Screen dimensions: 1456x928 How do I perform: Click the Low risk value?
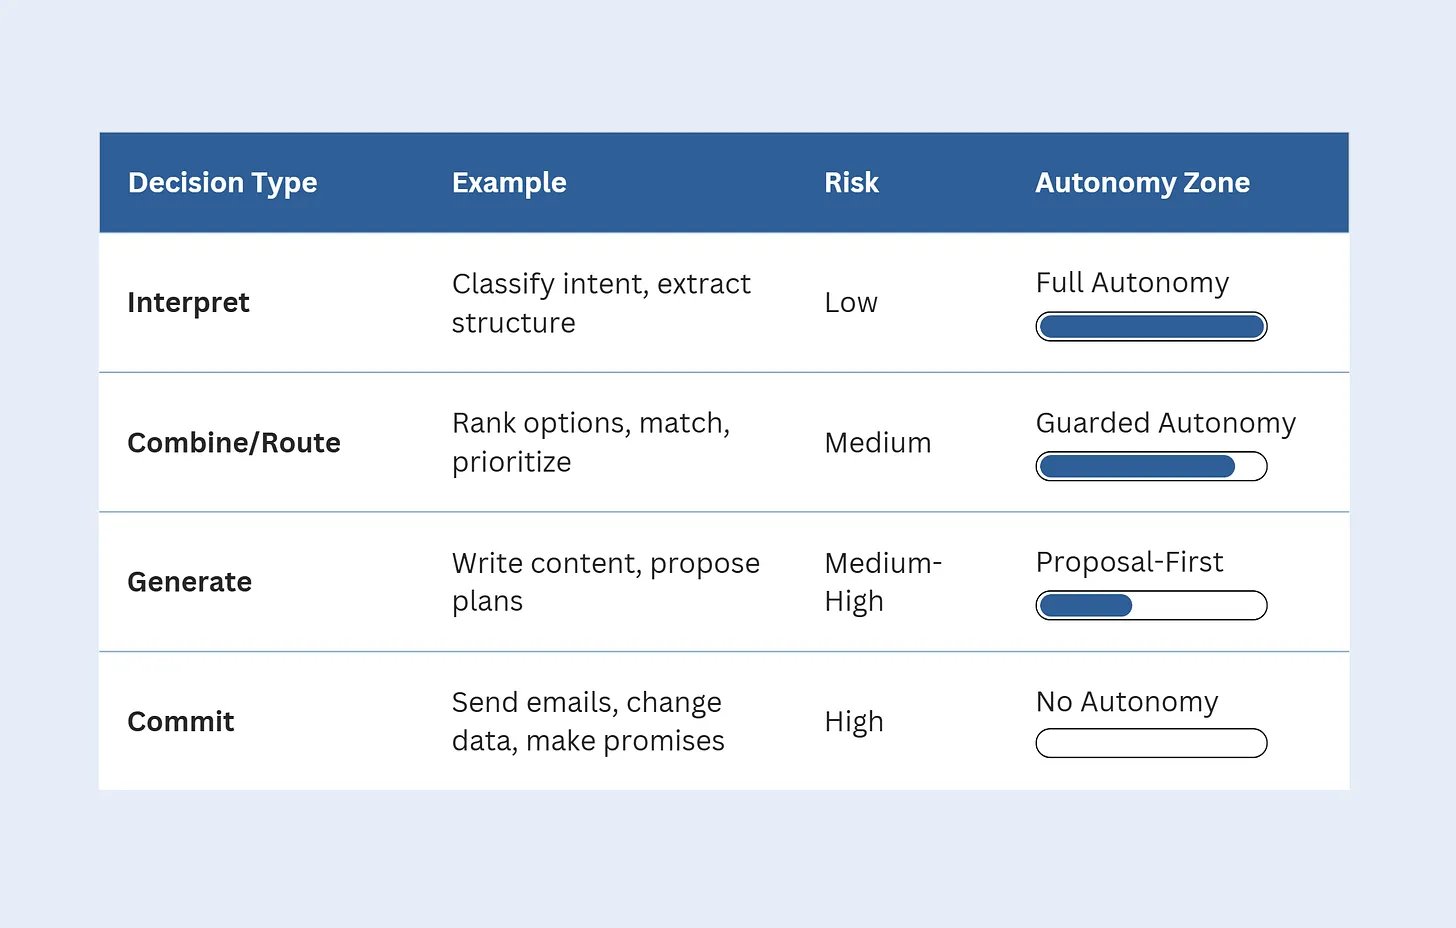pos(851,302)
